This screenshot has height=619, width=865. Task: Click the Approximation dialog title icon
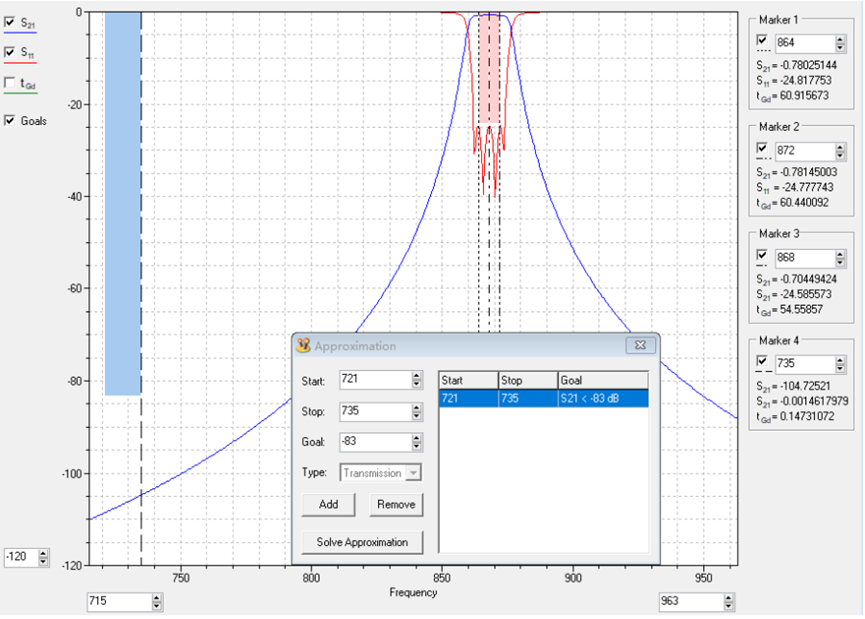click(304, 346)
